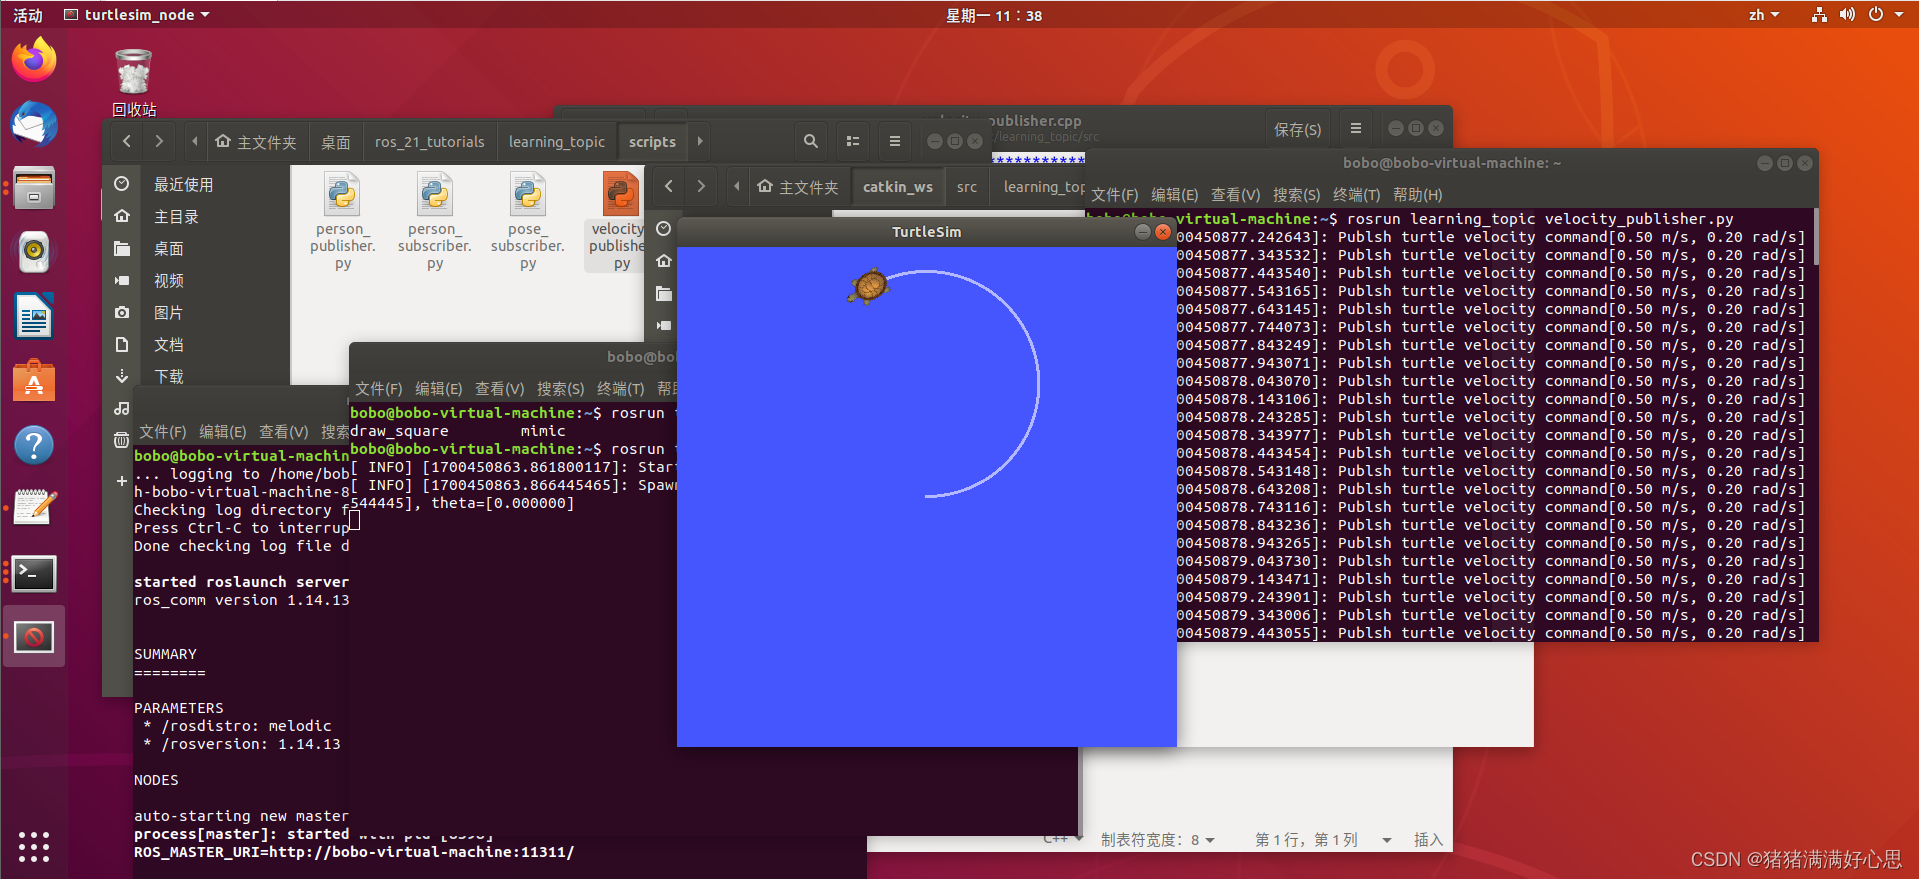Select 最近使用 in Files sidebar
The width and height of the screenshot is (1919, 879).
(x=183, y=184)
